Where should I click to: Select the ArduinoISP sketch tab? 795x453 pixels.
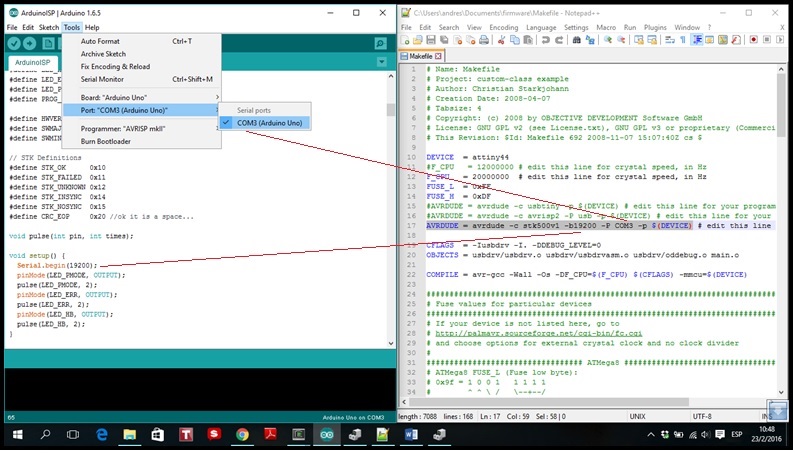click(32, 62)
